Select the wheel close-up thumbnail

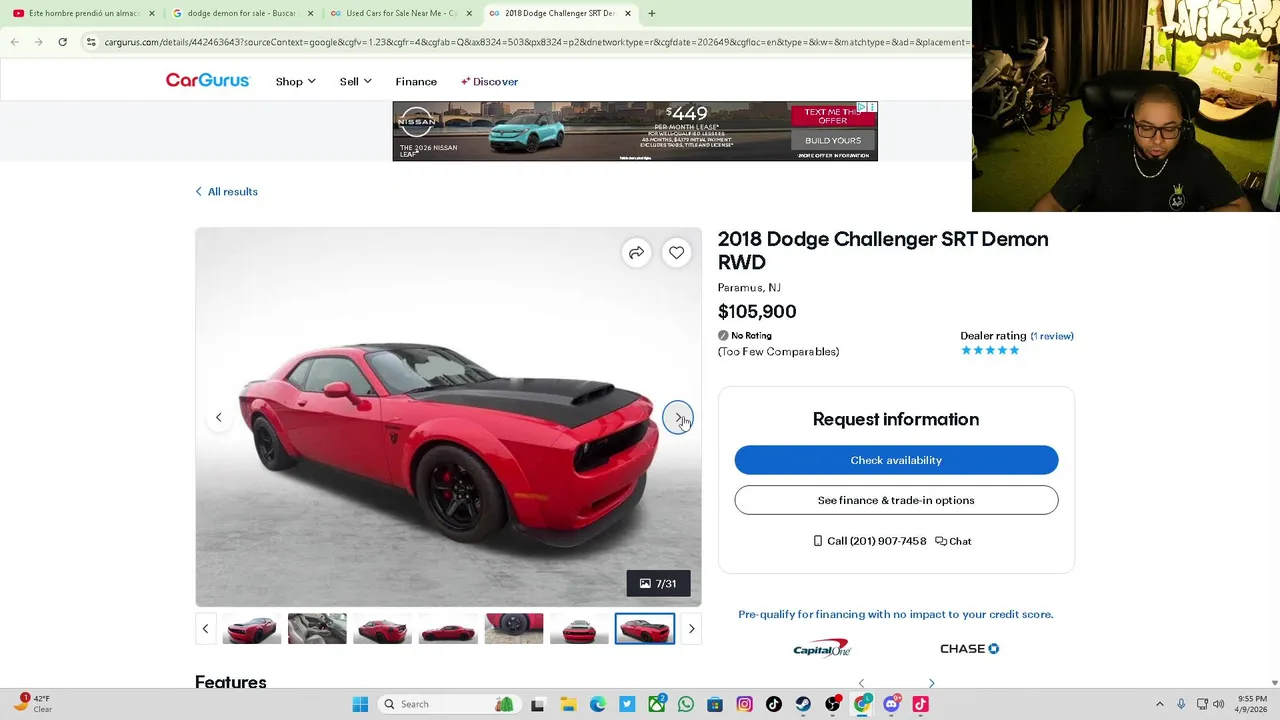pos(514,628)
